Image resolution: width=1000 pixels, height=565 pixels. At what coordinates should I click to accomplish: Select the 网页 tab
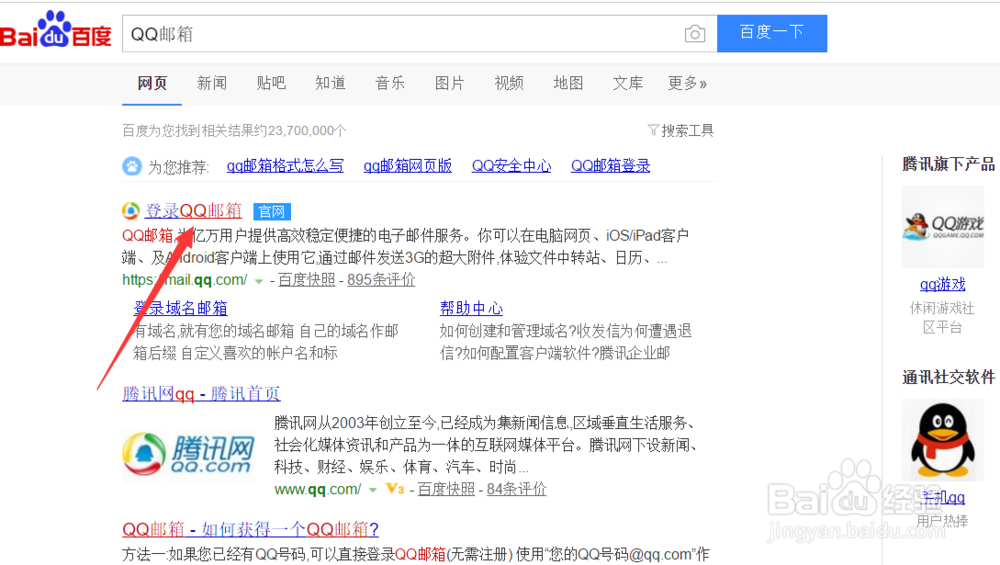pos(152,84)
